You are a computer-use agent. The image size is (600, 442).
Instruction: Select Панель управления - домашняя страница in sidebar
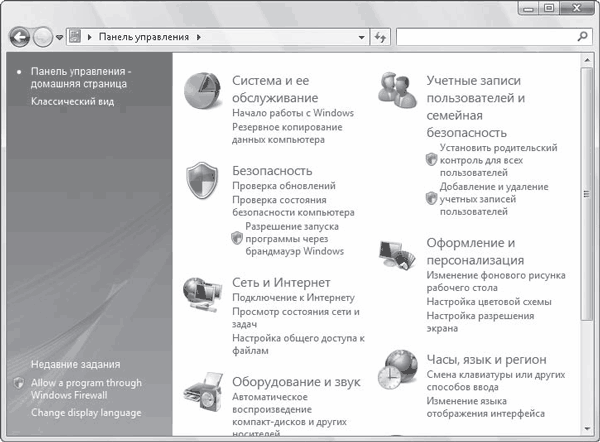81,77
